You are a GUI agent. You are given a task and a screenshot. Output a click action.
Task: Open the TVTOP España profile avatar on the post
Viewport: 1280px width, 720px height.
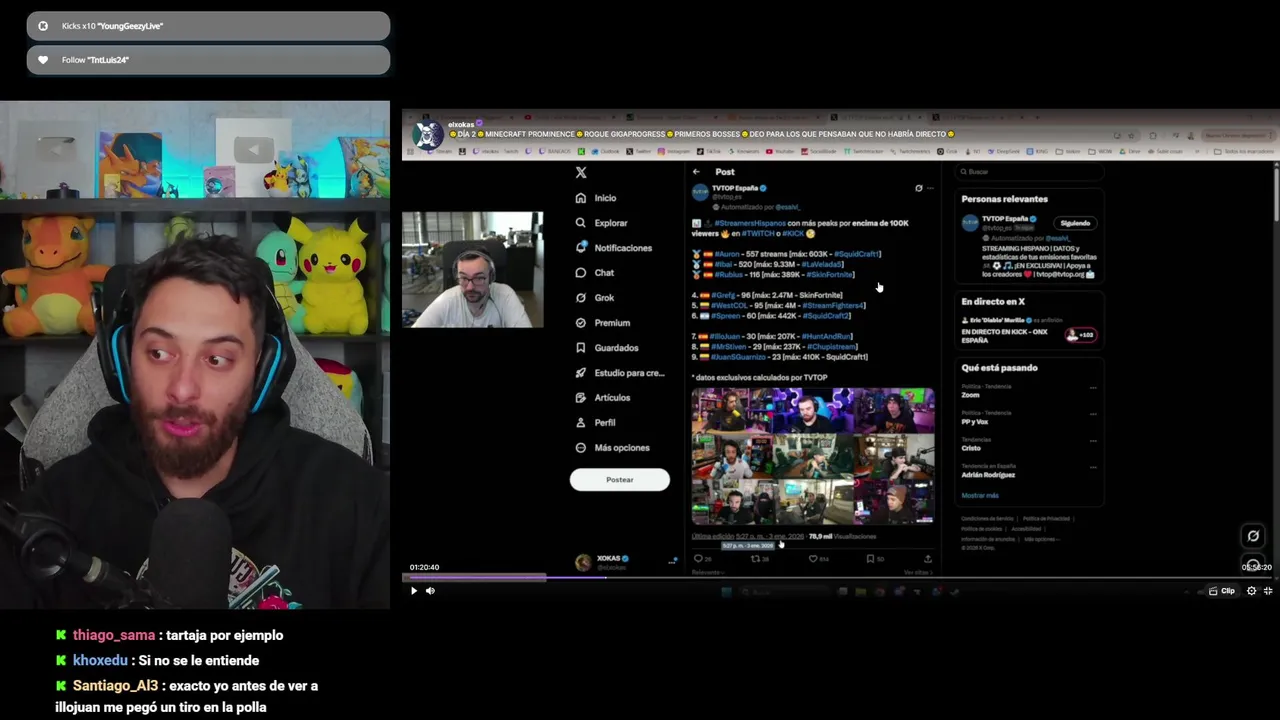click(700, 192)
